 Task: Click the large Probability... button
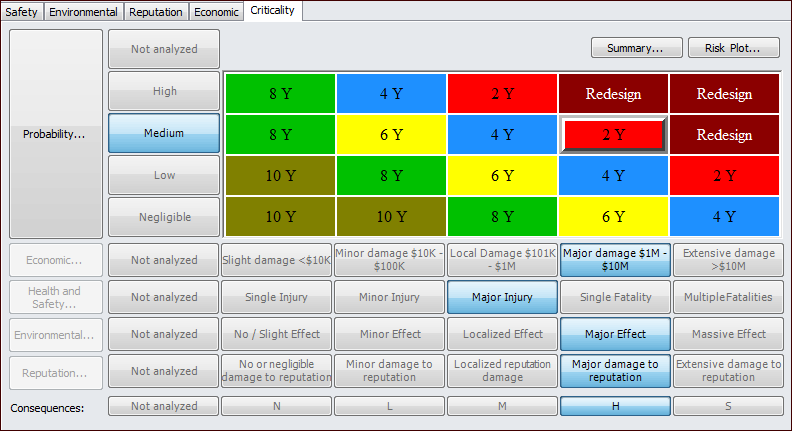click(55, 134)
